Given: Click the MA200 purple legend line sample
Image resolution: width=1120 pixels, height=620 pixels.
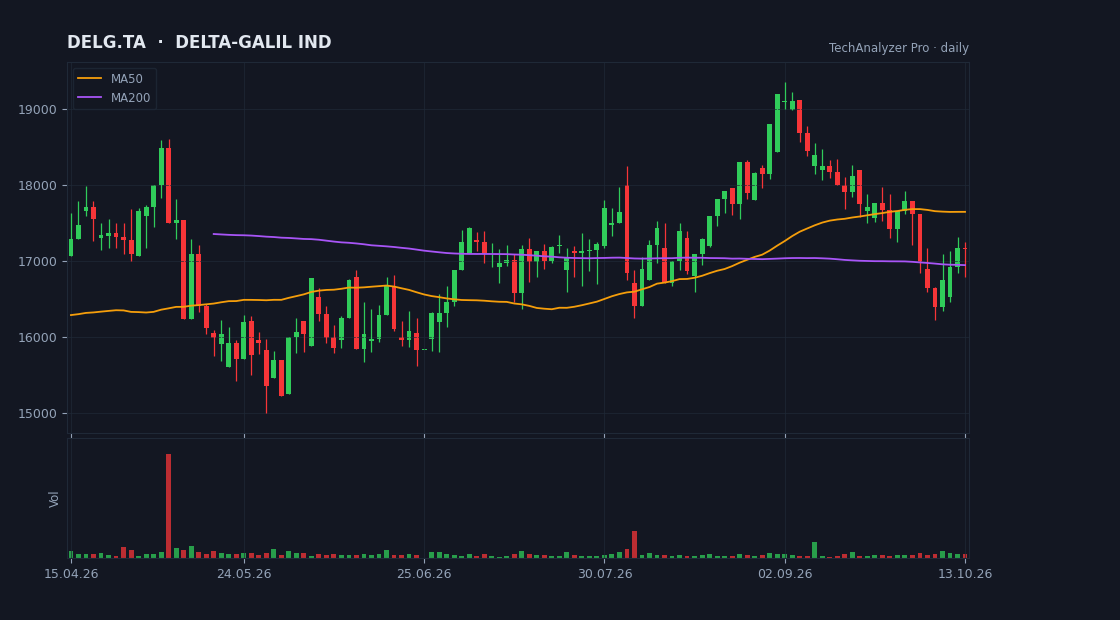Looking at the screenshot, I should [x=89, y=98].
